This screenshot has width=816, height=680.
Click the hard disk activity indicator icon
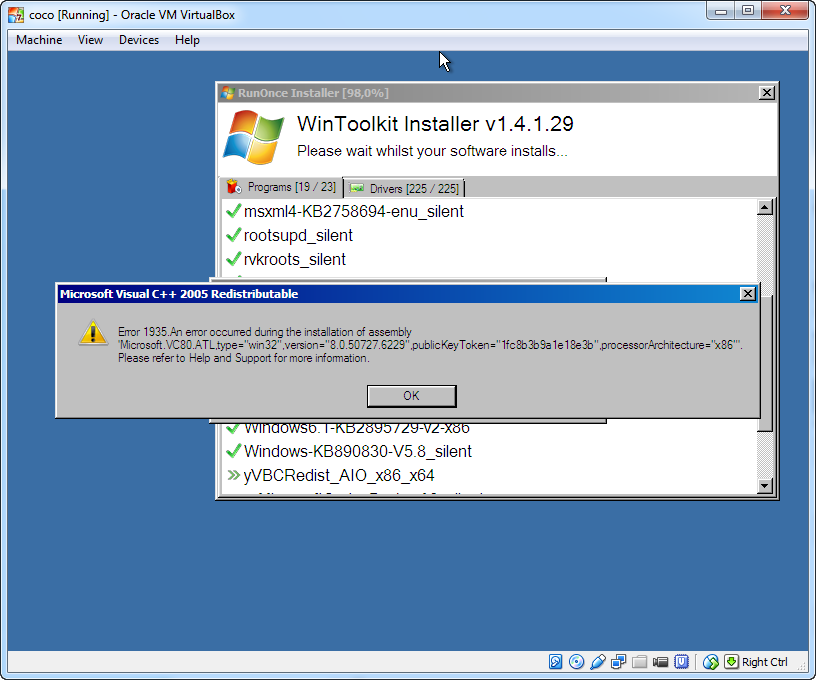click(555, 662)
